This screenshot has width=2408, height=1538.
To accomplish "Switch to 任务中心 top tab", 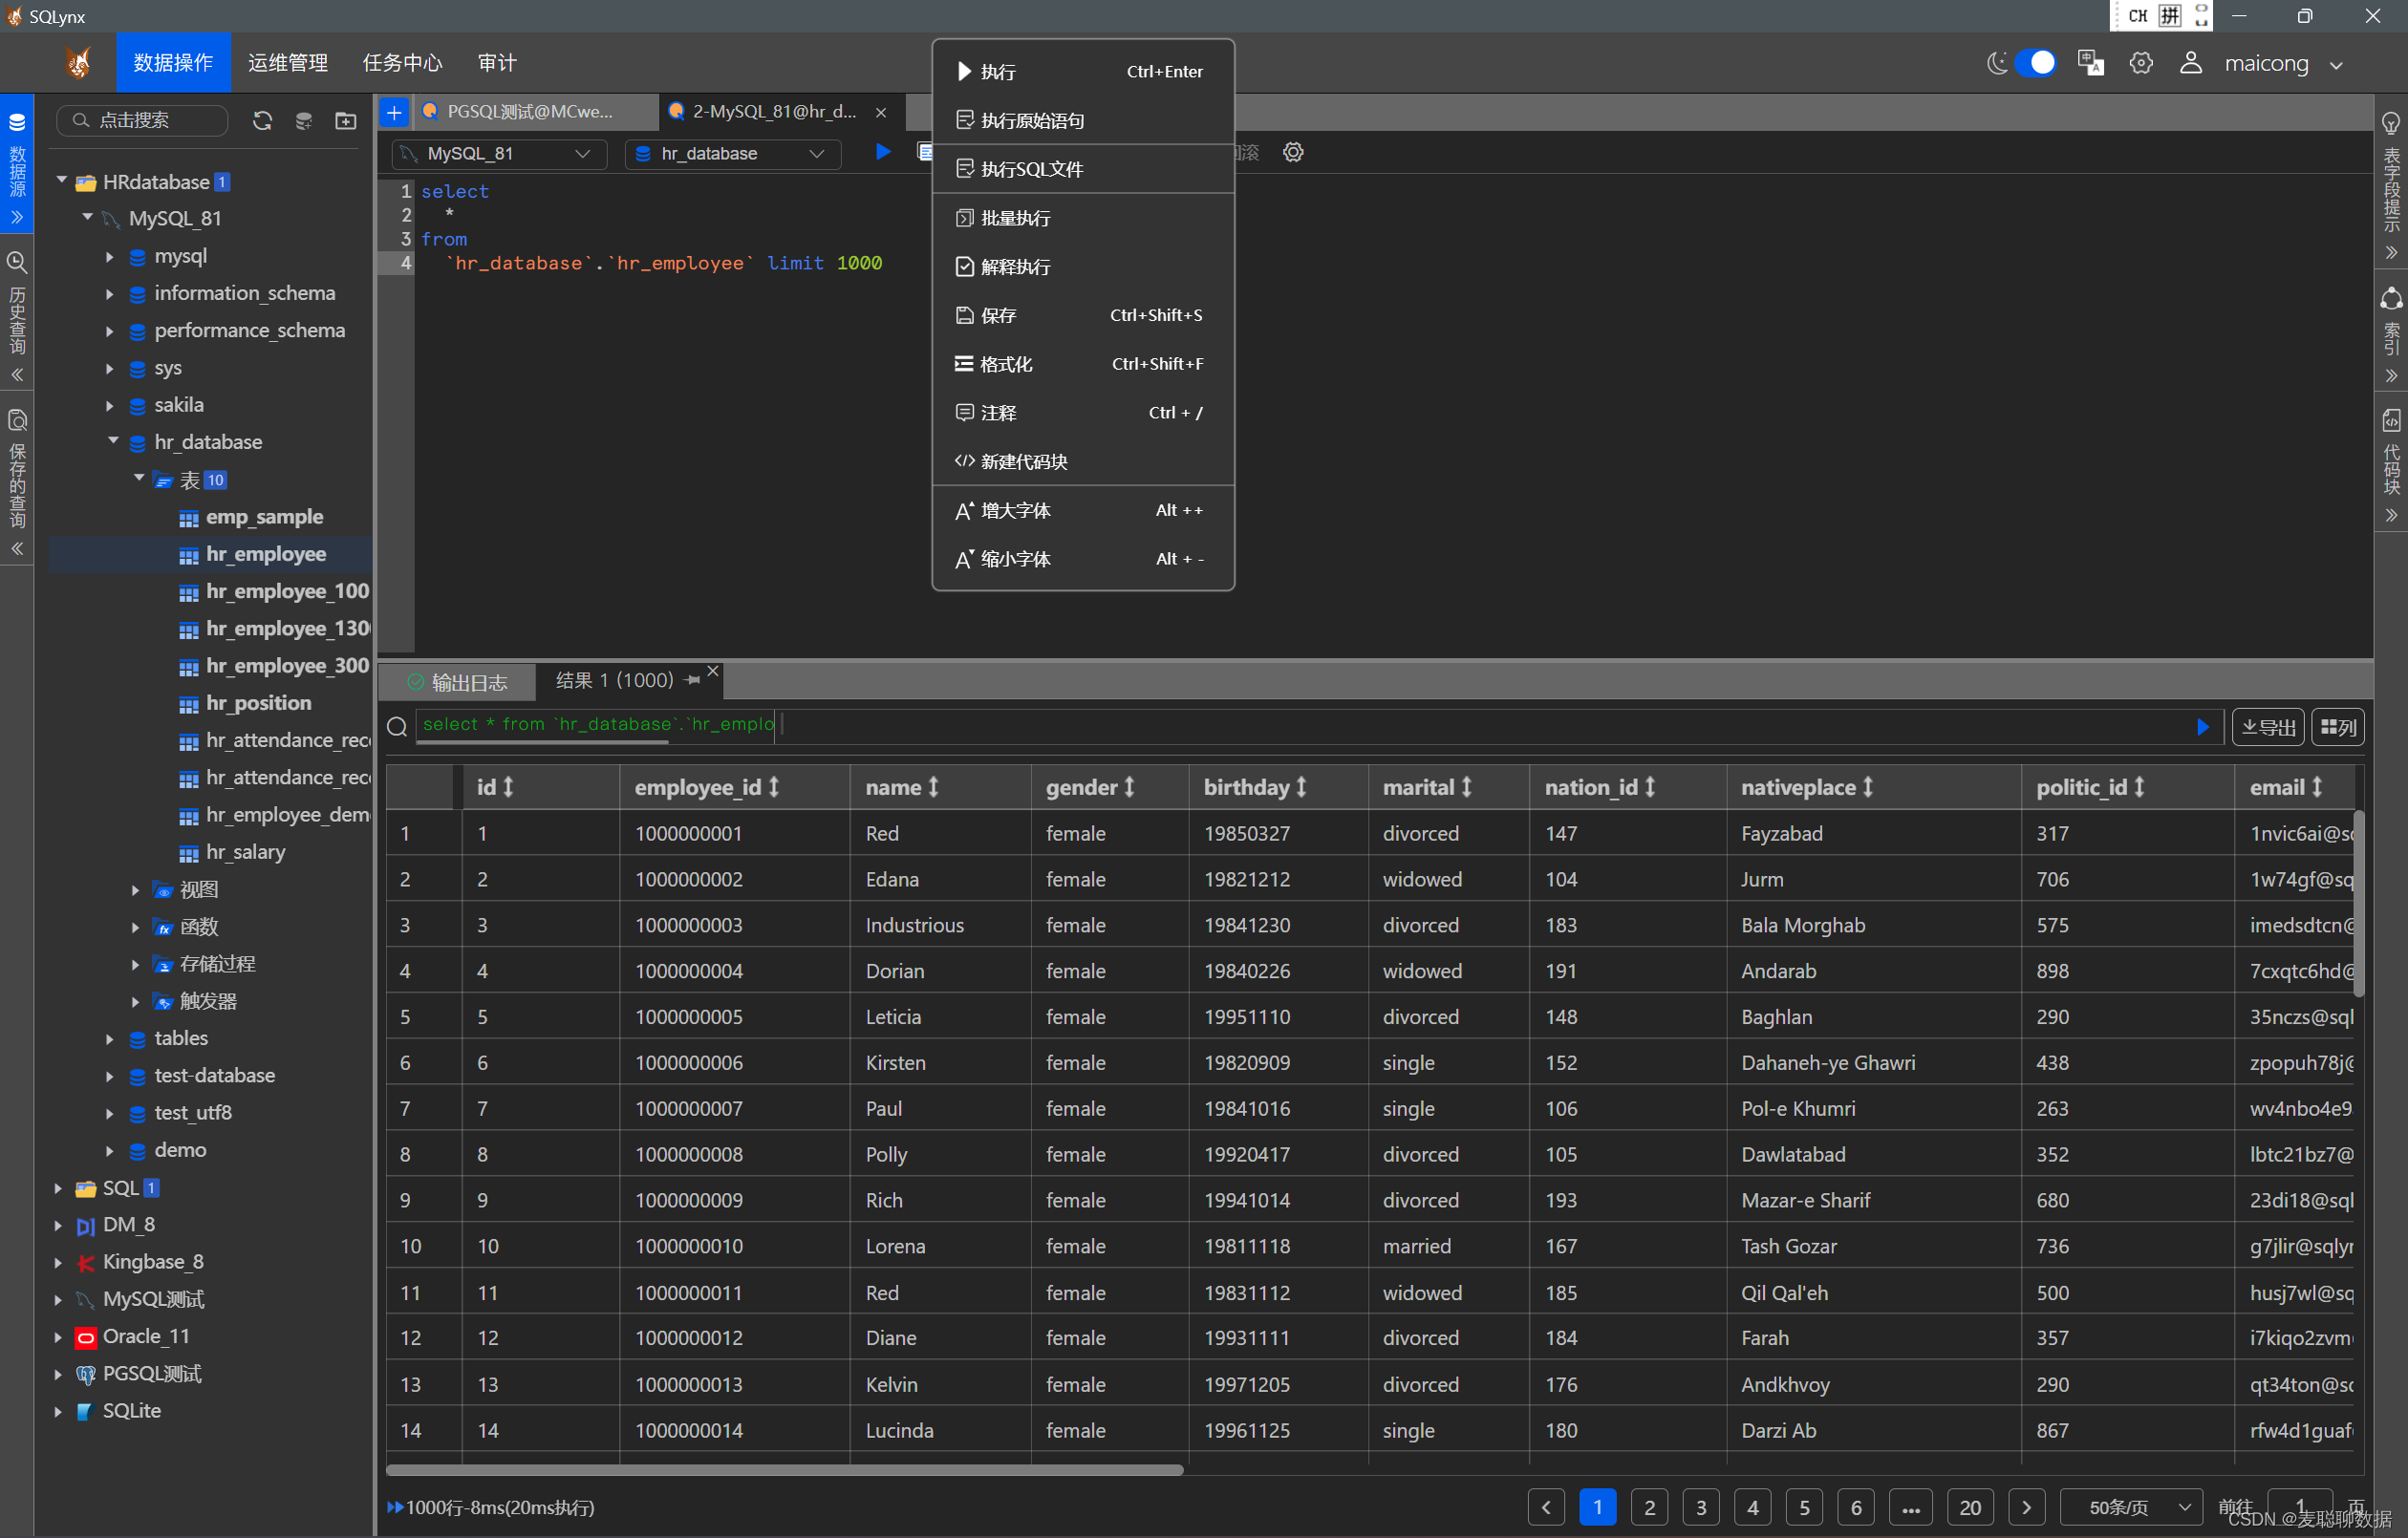I will click(402, 63).
